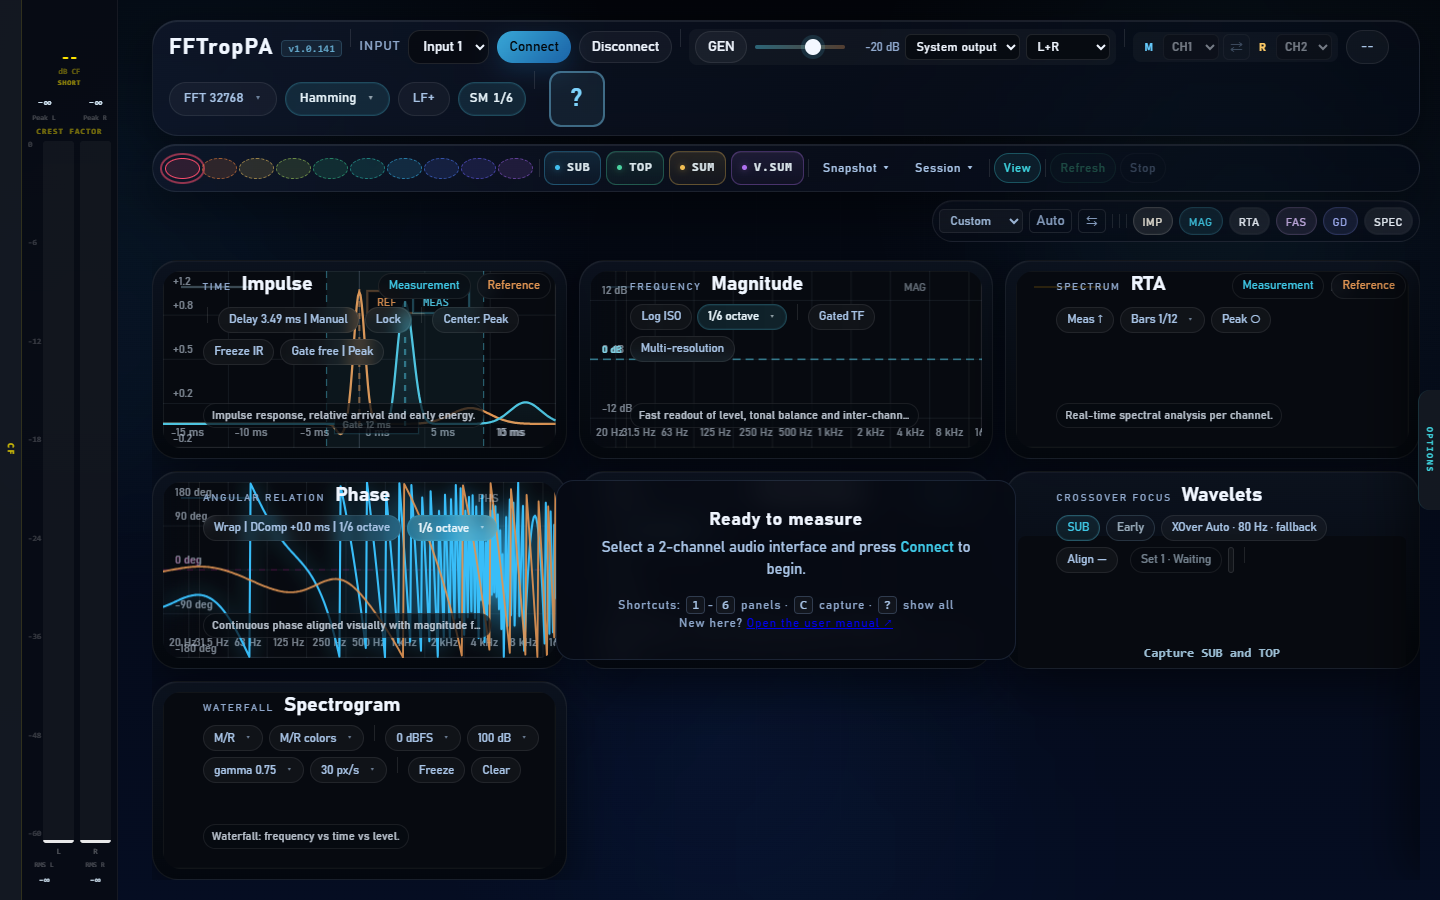Viewport: 1440px width, 900px height.
Task: Toggle Freeze IR
Action: pyautogui.click(x=239, y=351)
